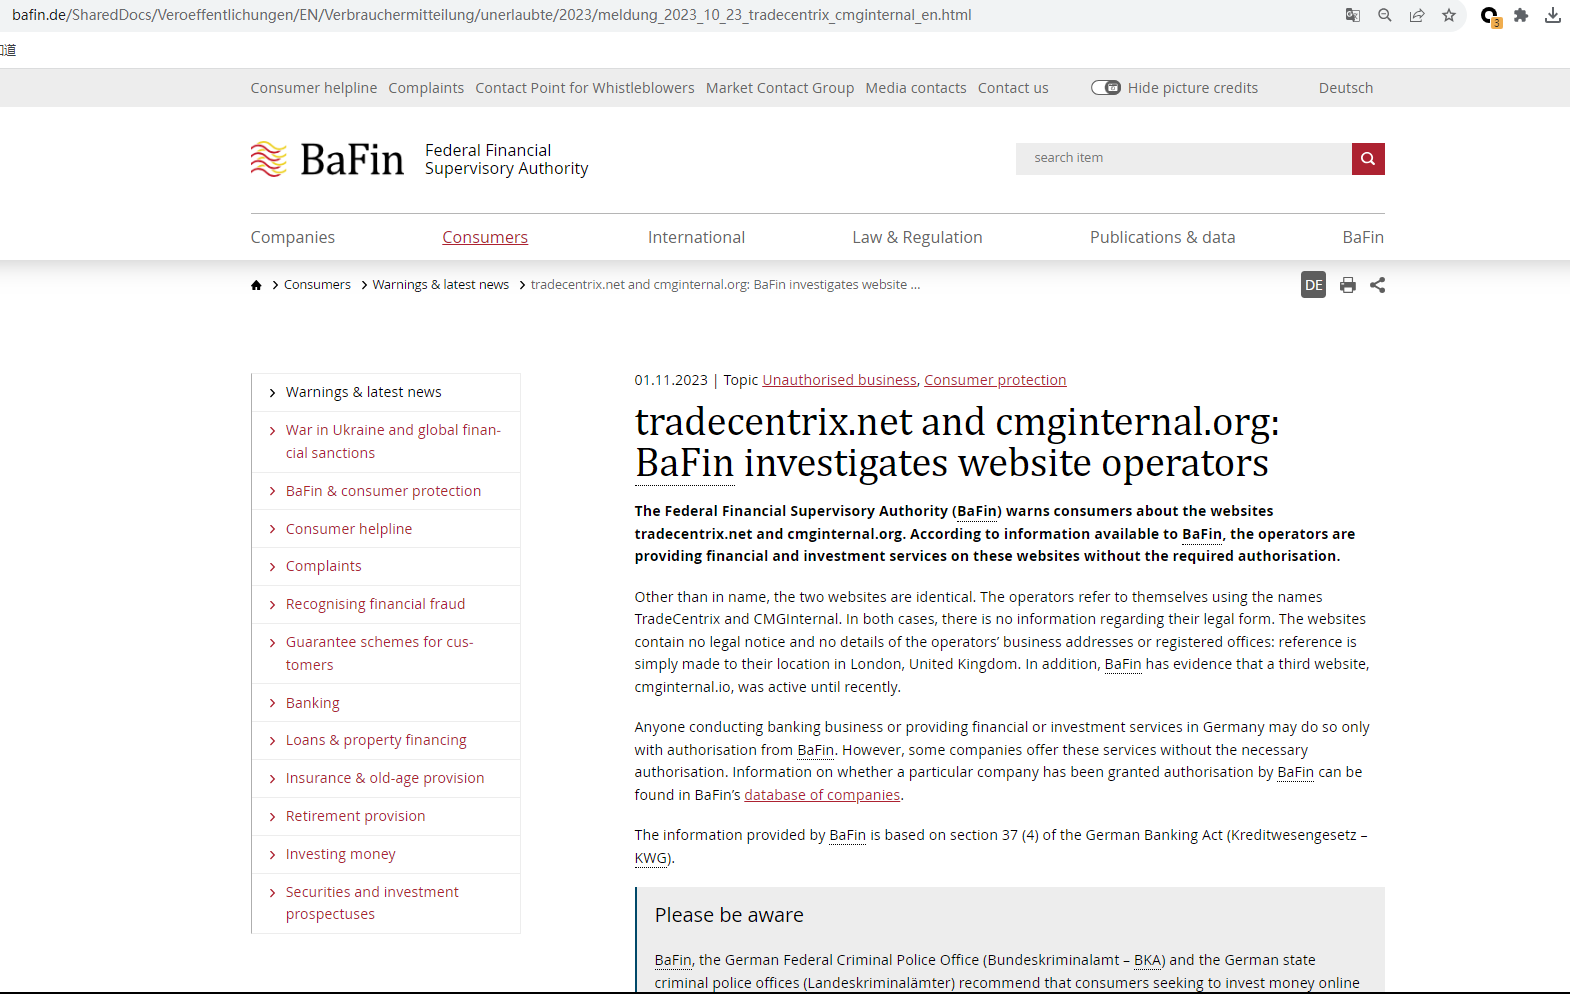Screen dimensions: 1570x994
Task: Open the Companies main menu
Action: coord(293,237)
